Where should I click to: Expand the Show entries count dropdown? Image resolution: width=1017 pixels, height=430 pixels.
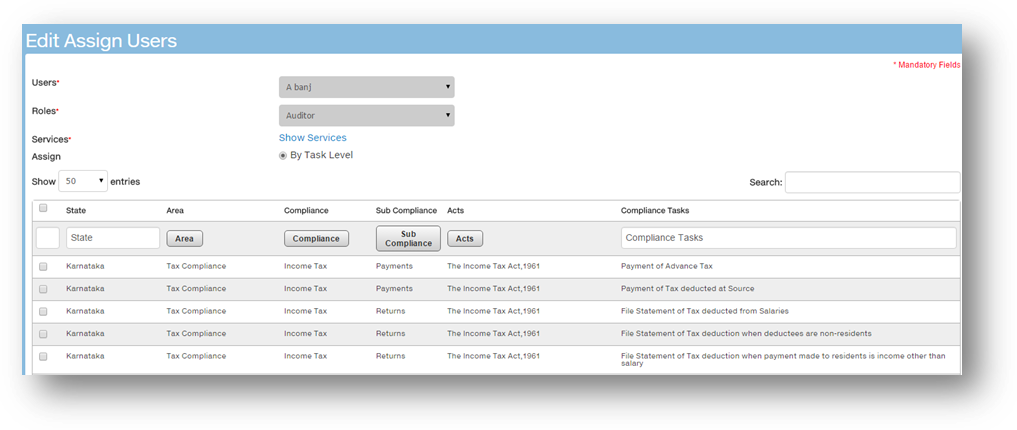click(x=83, y=181)
